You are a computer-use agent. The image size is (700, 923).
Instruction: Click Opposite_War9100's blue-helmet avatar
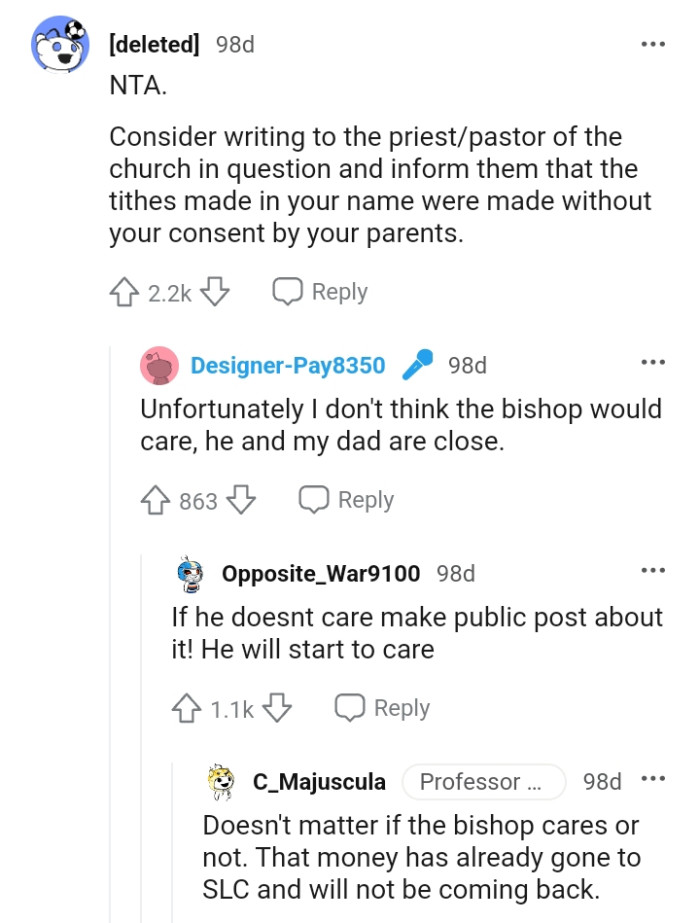pos(190,573)
